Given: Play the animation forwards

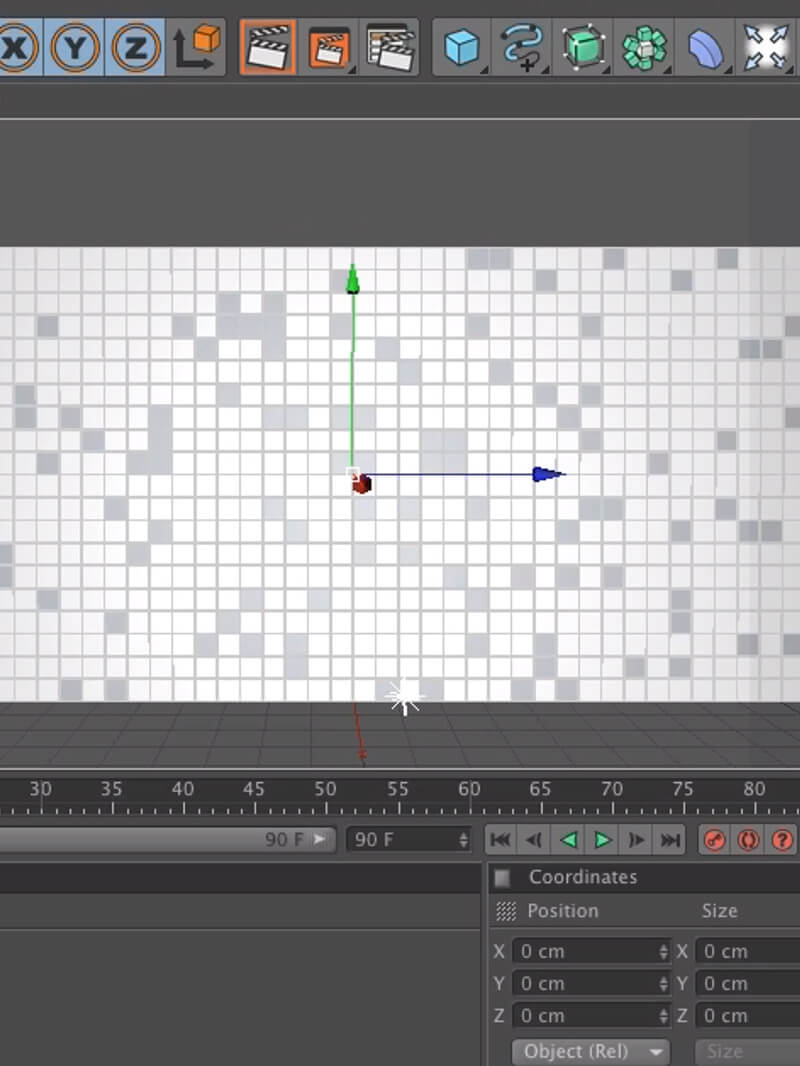Looking at the screenshot, I should click(602, 840).
